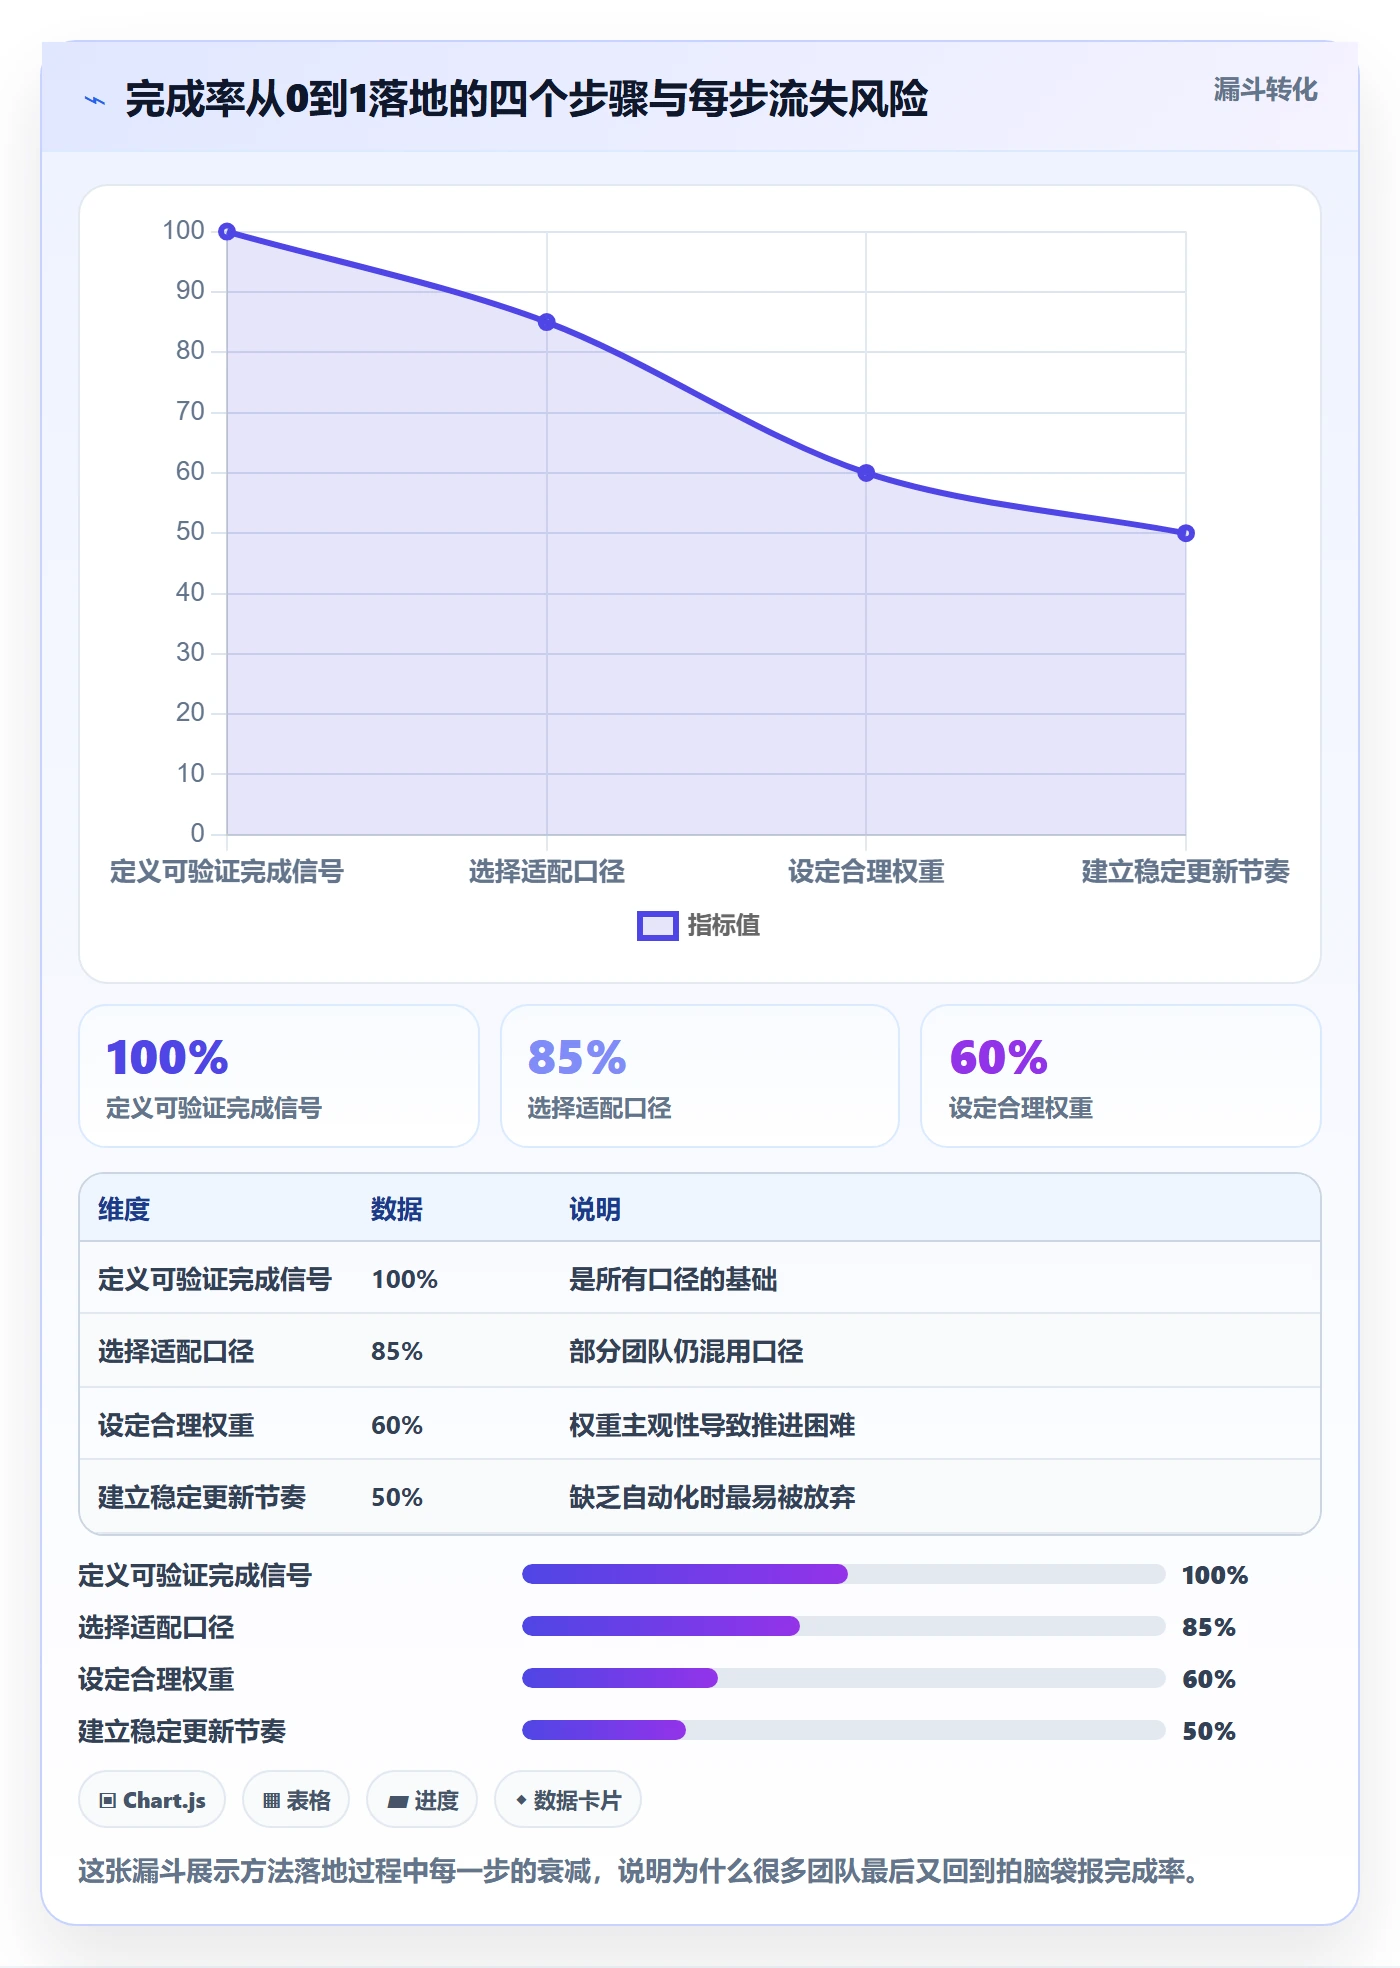
Task: Click the x-axis label 设定合理权重
Action: (x=866, y=872)
